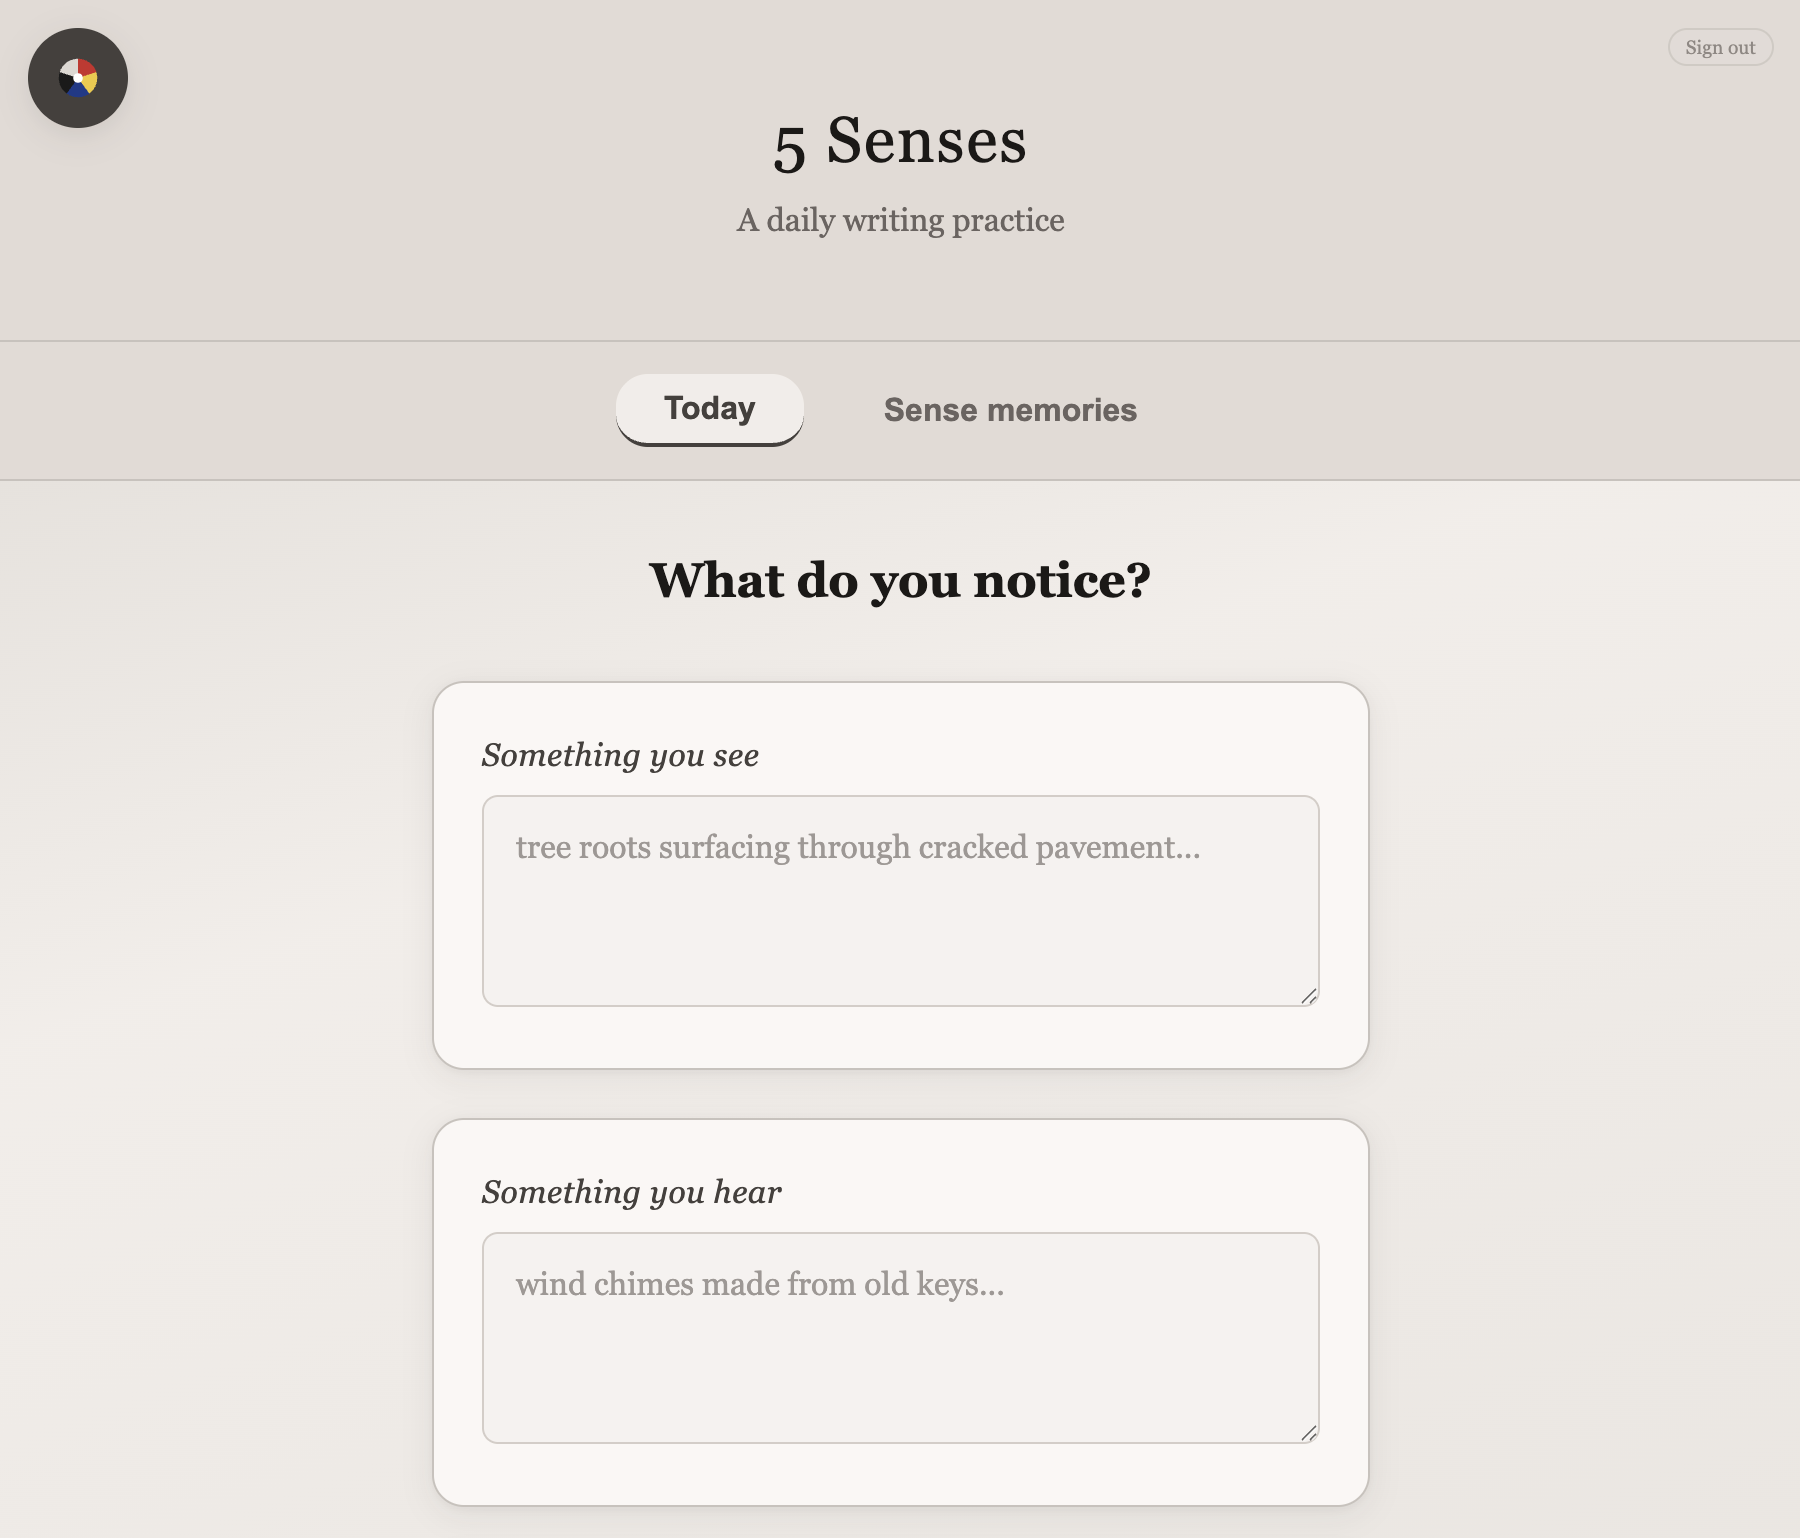The width and height of the screenshot is (1800, 1538).
Task: Click the 'A daily writing practice' subtitle
Action: coord(900,220)
